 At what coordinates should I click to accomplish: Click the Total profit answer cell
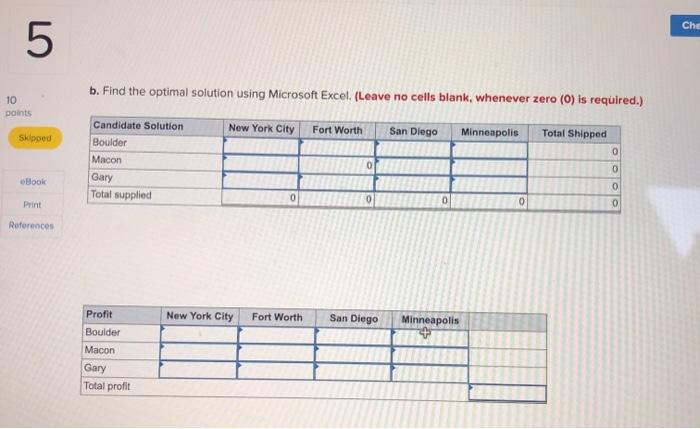[x=507, y=393]
